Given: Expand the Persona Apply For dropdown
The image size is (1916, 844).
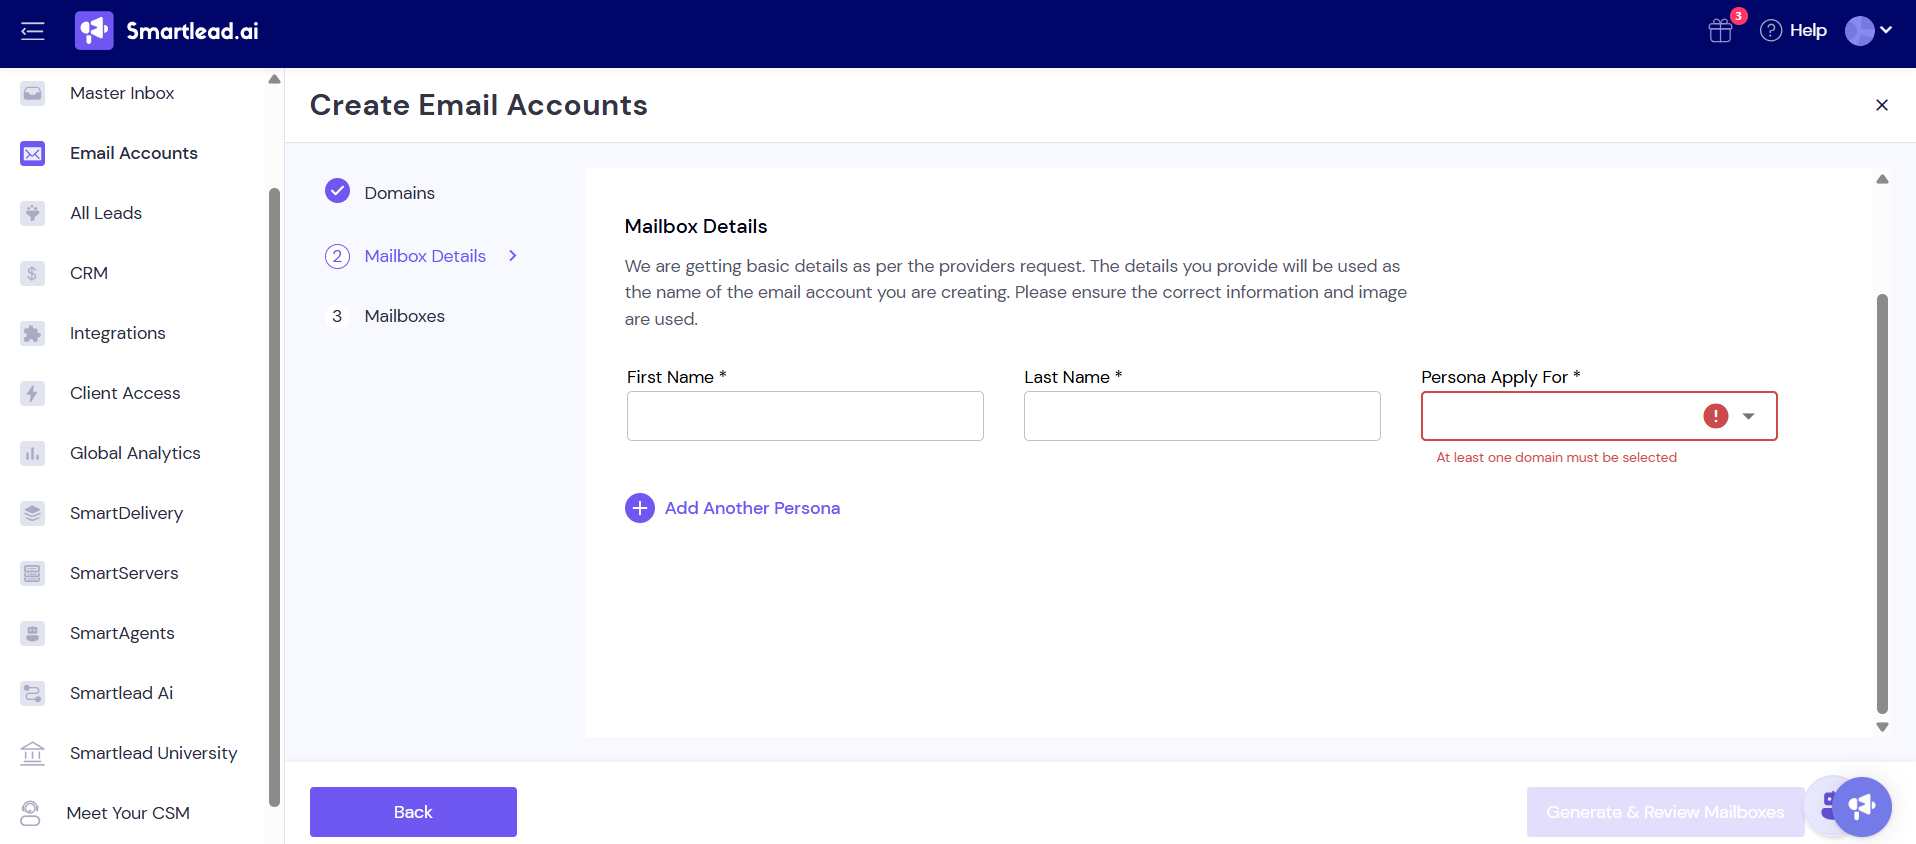Looking at the screenshot, I should pos(1748,416).
